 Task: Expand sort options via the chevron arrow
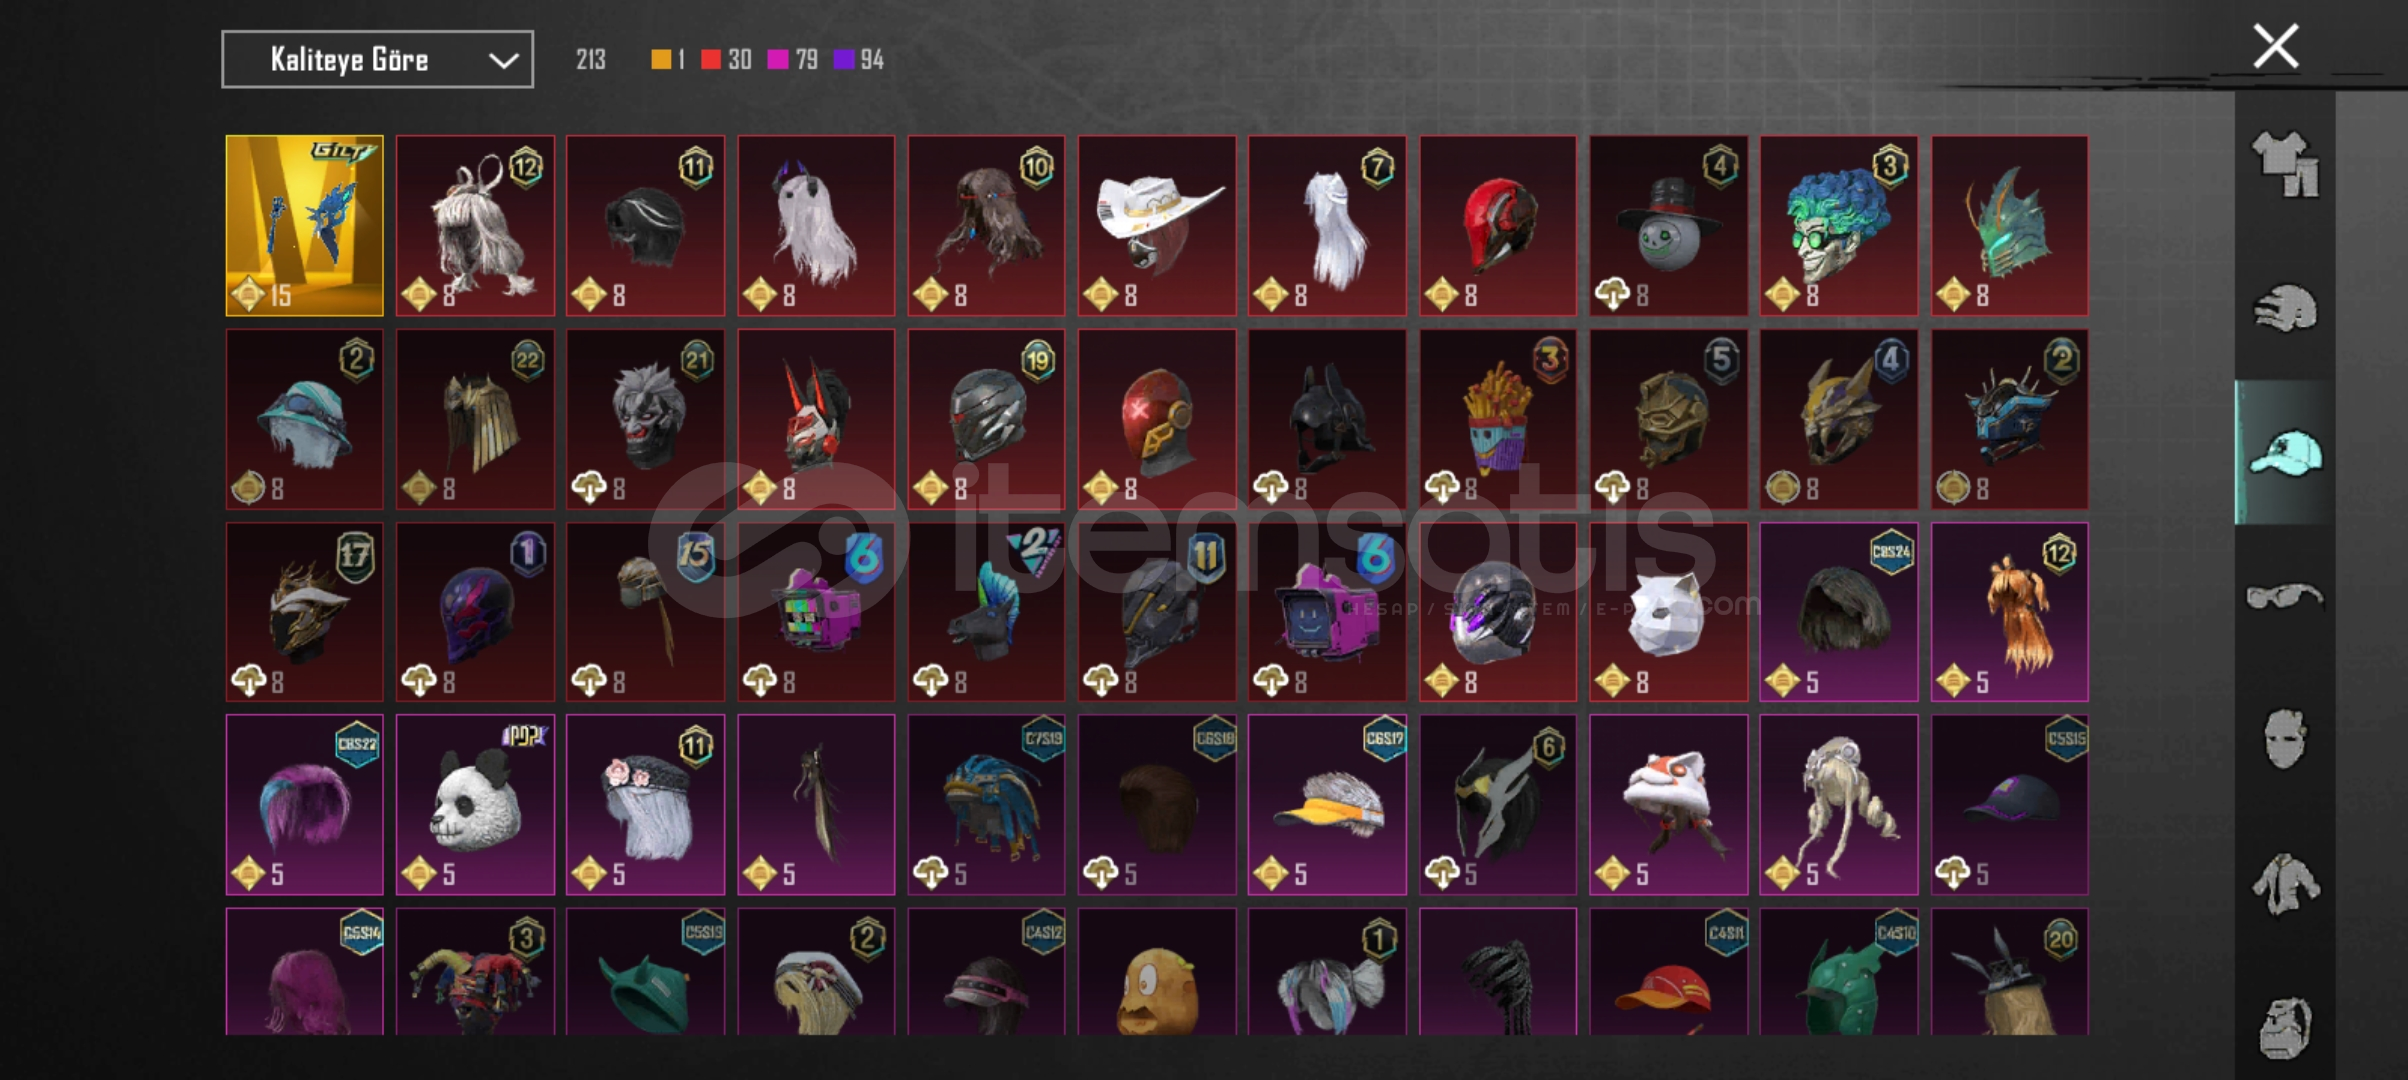pos(503,61)
